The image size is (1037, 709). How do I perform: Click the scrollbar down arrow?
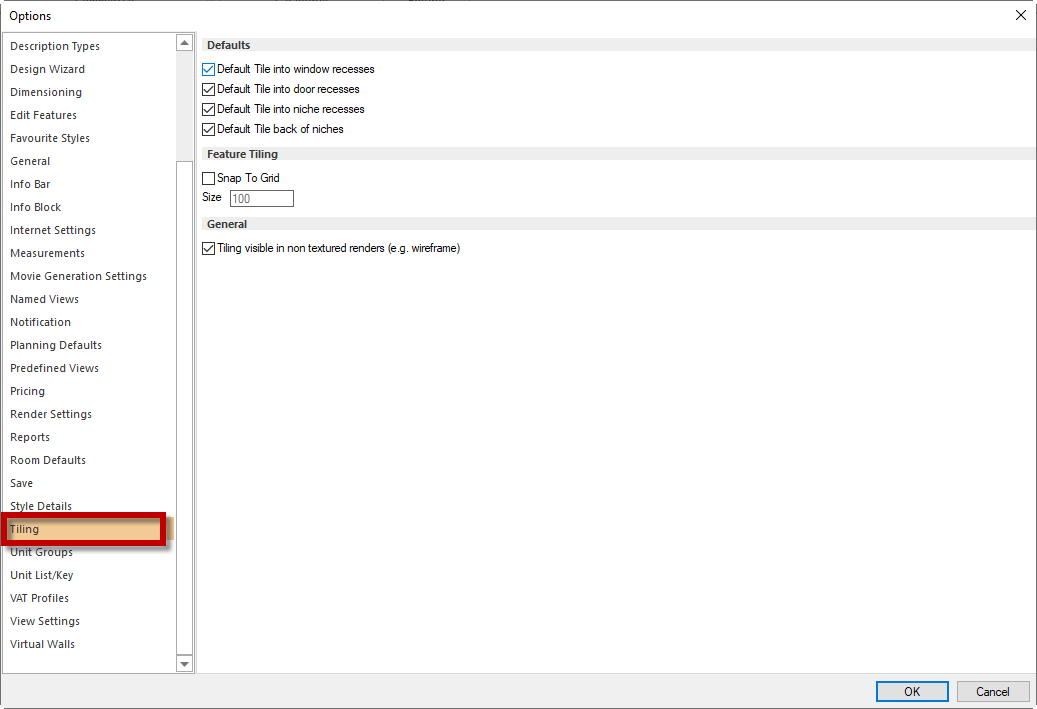pos(184,663)
